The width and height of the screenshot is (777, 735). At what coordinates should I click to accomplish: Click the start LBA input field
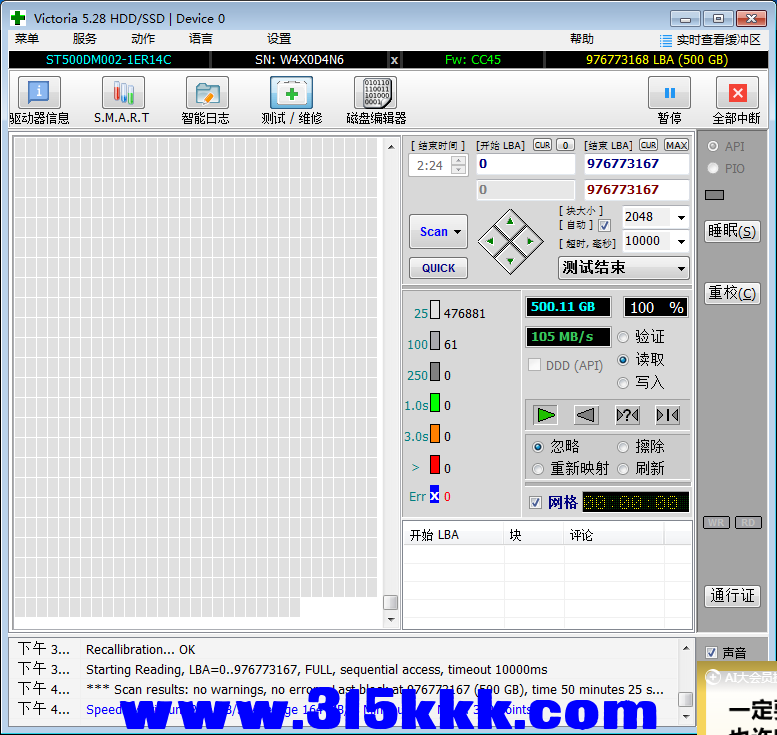coord(525,164)
